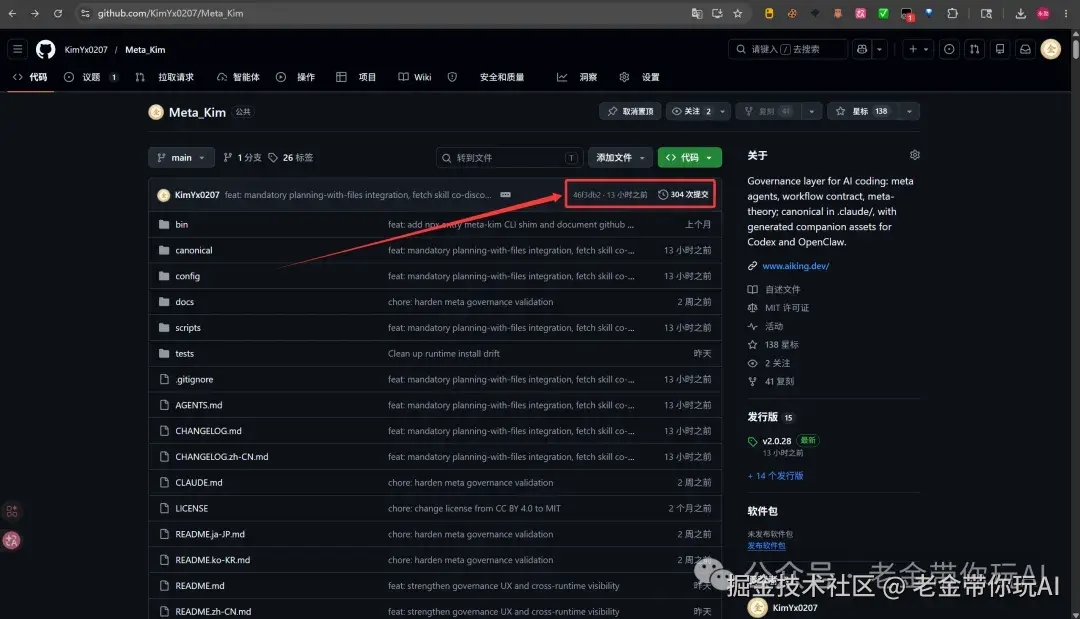Open issues icon in top header

(x=949, y=49)
